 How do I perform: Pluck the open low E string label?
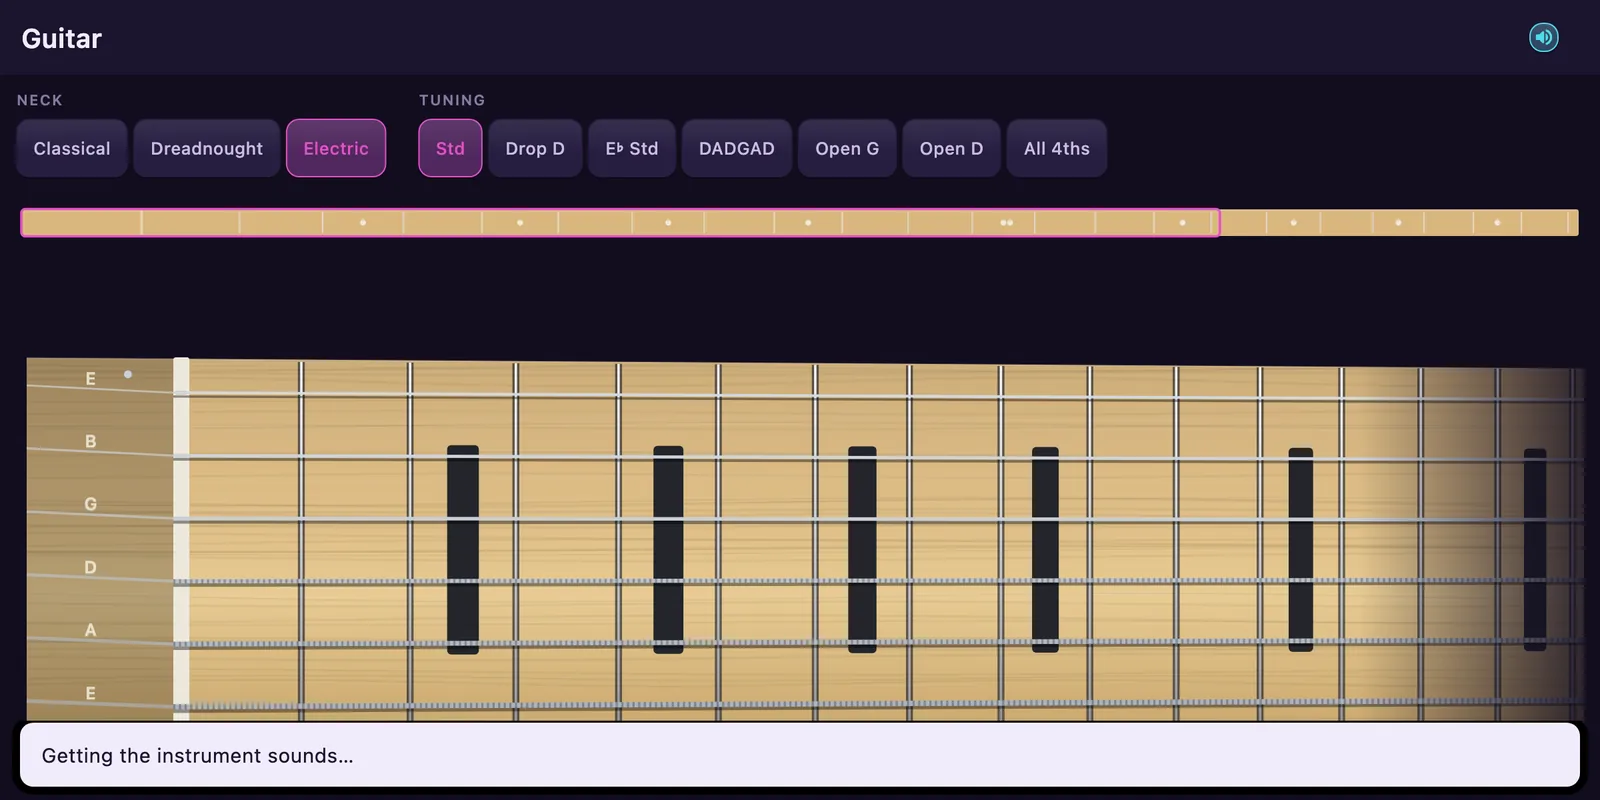coord(91,693)
